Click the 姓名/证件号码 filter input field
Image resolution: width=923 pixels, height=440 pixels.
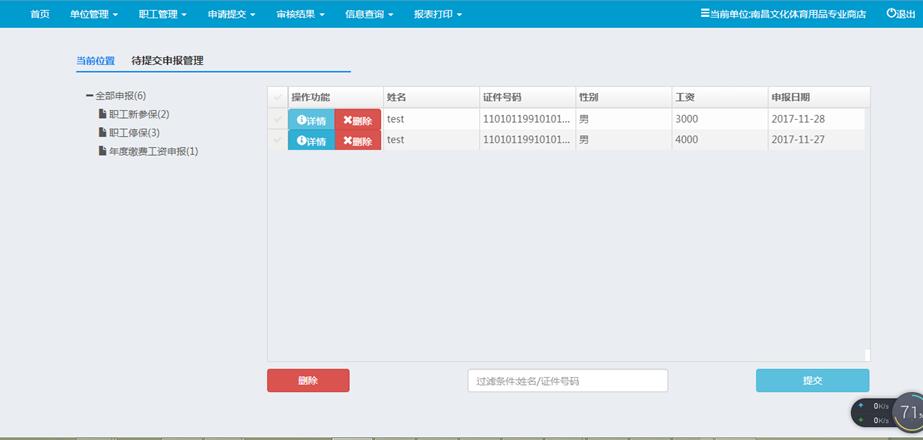click(x=567, y=381)
